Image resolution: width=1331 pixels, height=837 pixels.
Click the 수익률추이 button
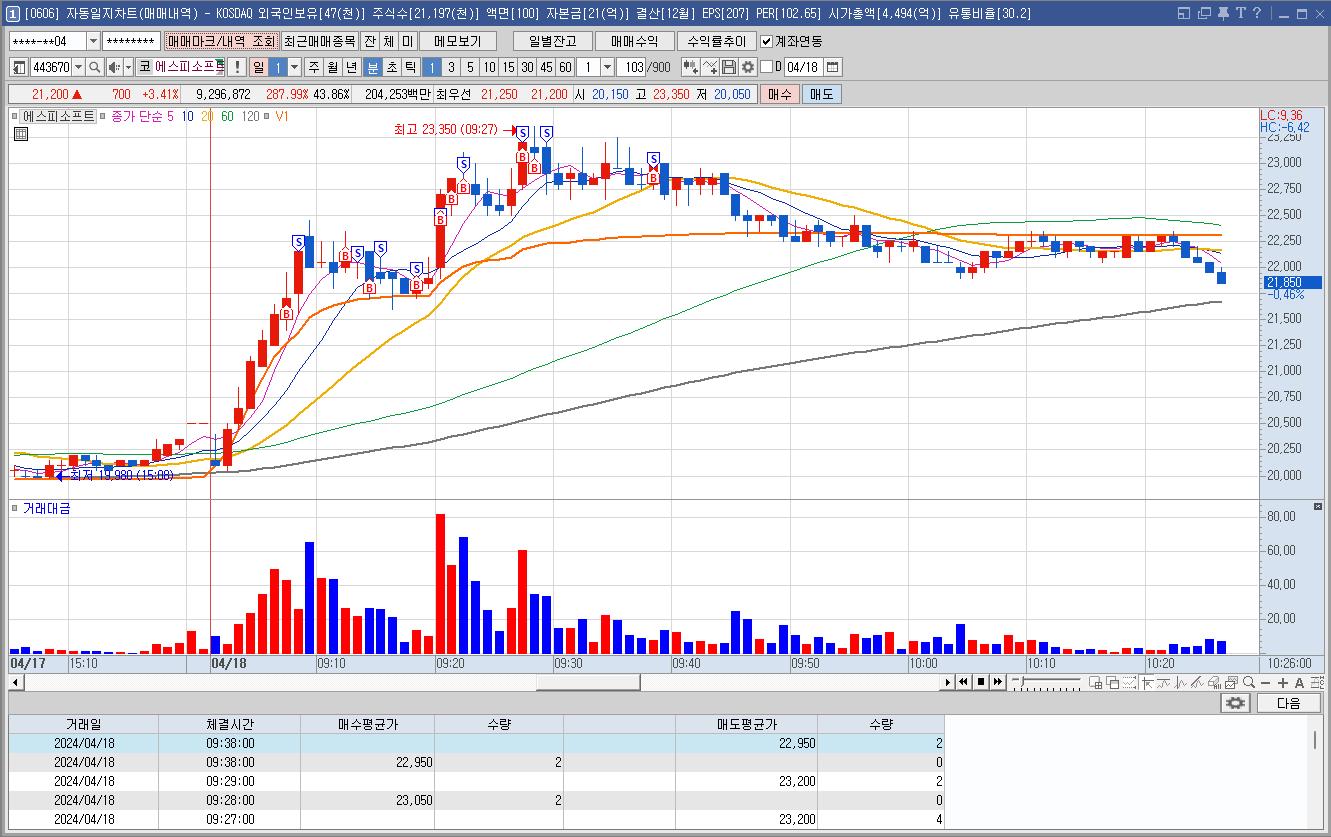coord(716,41)
